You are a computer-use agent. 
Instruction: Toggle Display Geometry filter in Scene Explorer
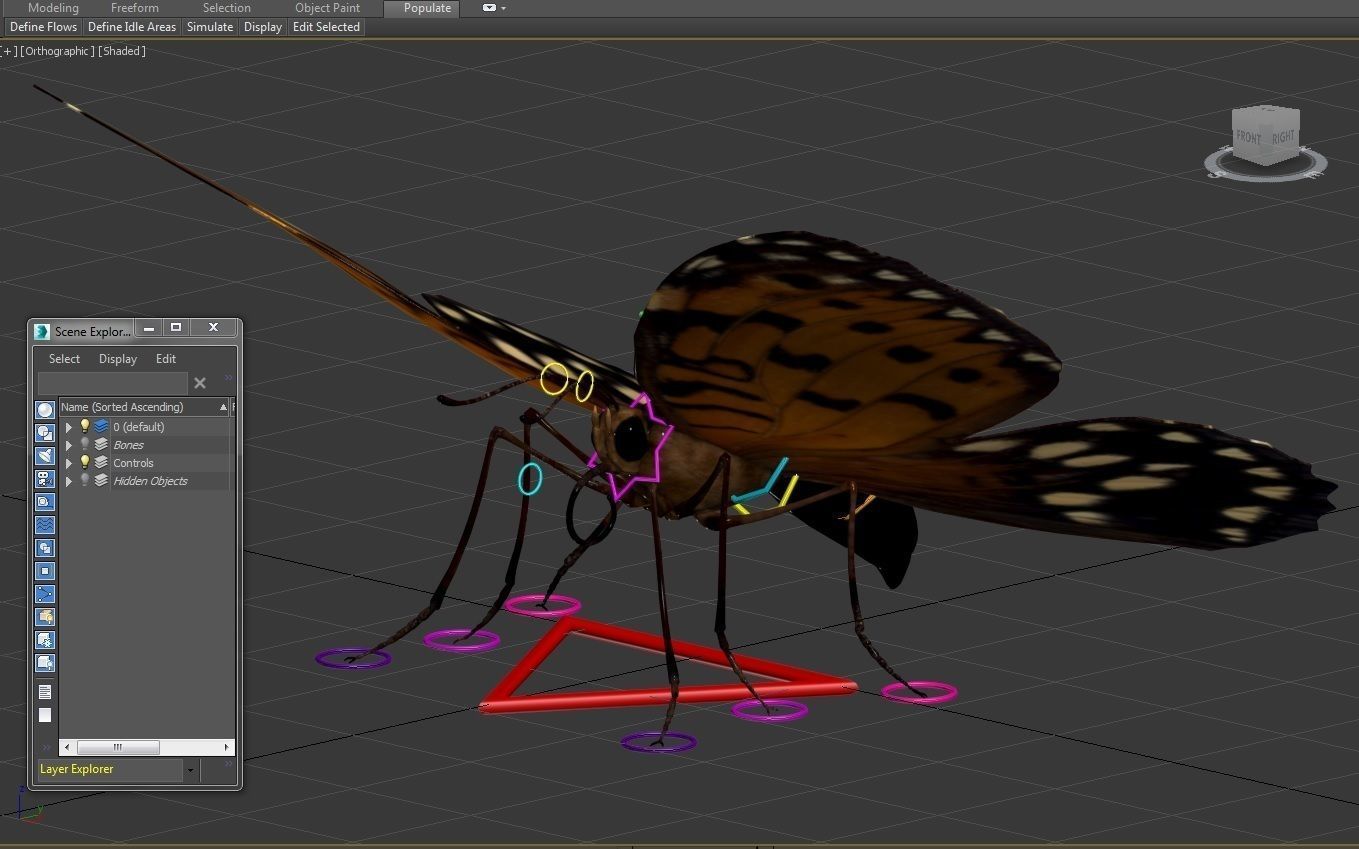(45, 410)
